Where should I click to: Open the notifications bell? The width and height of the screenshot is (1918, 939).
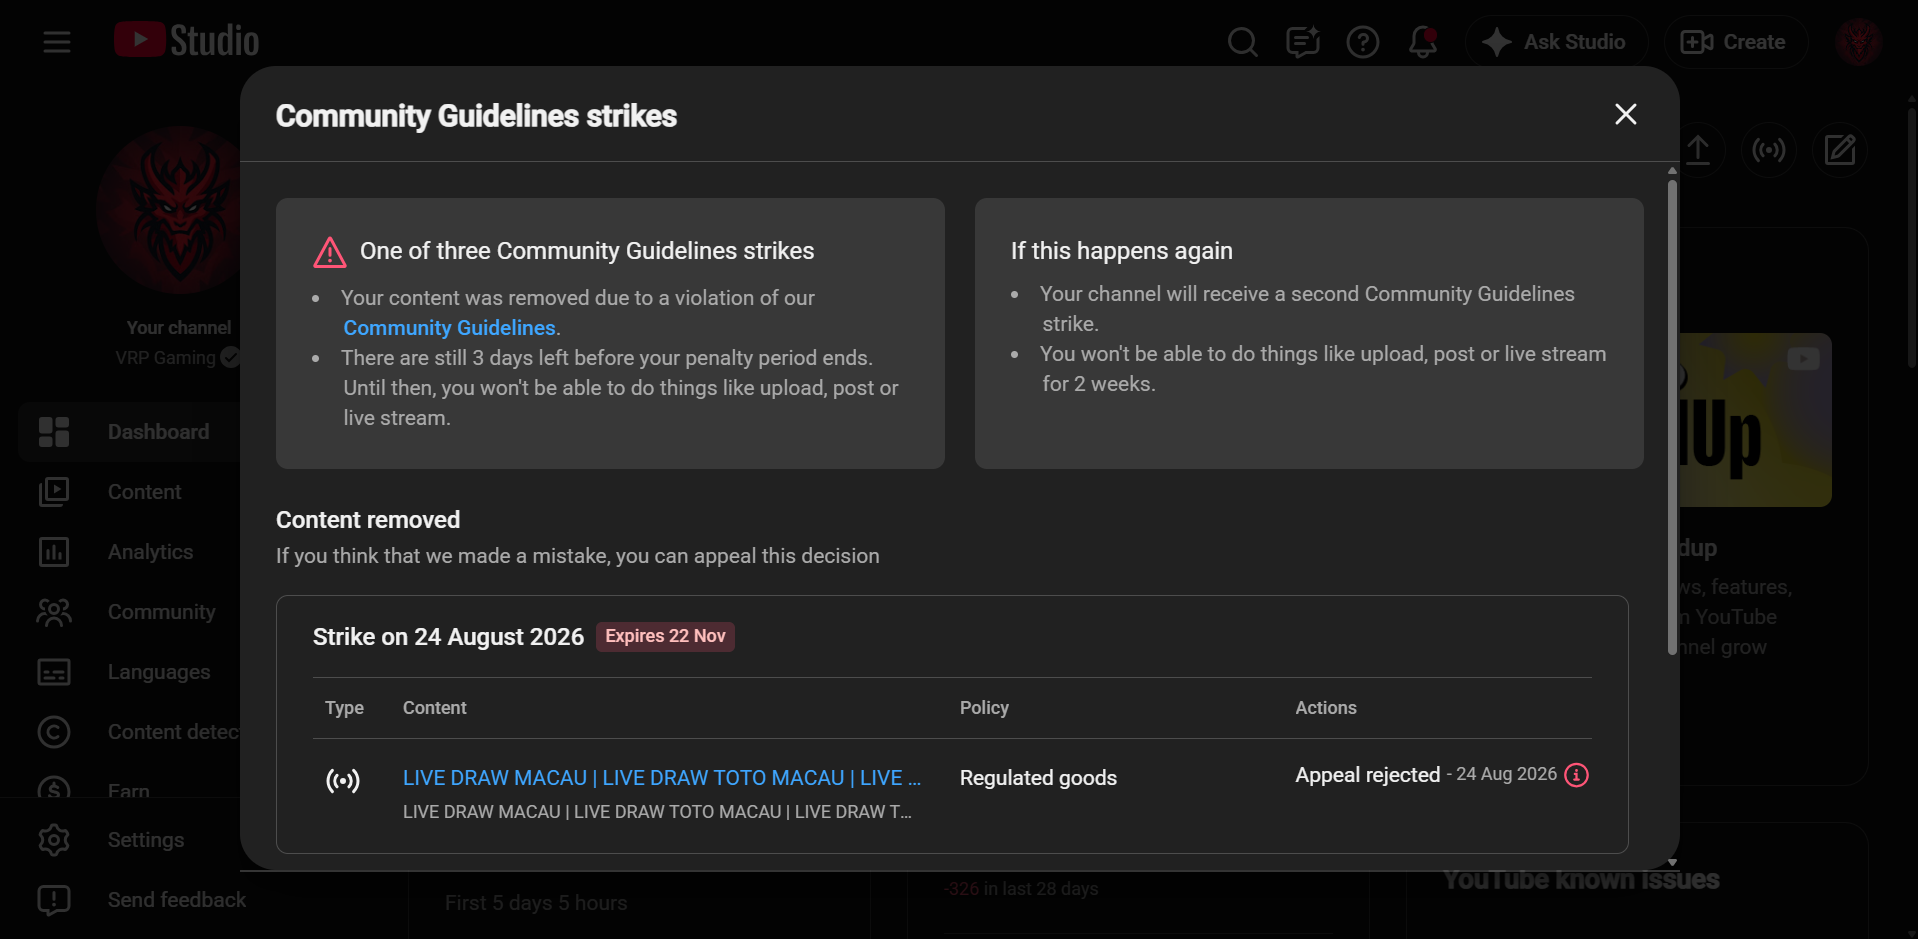(1422, 42)
